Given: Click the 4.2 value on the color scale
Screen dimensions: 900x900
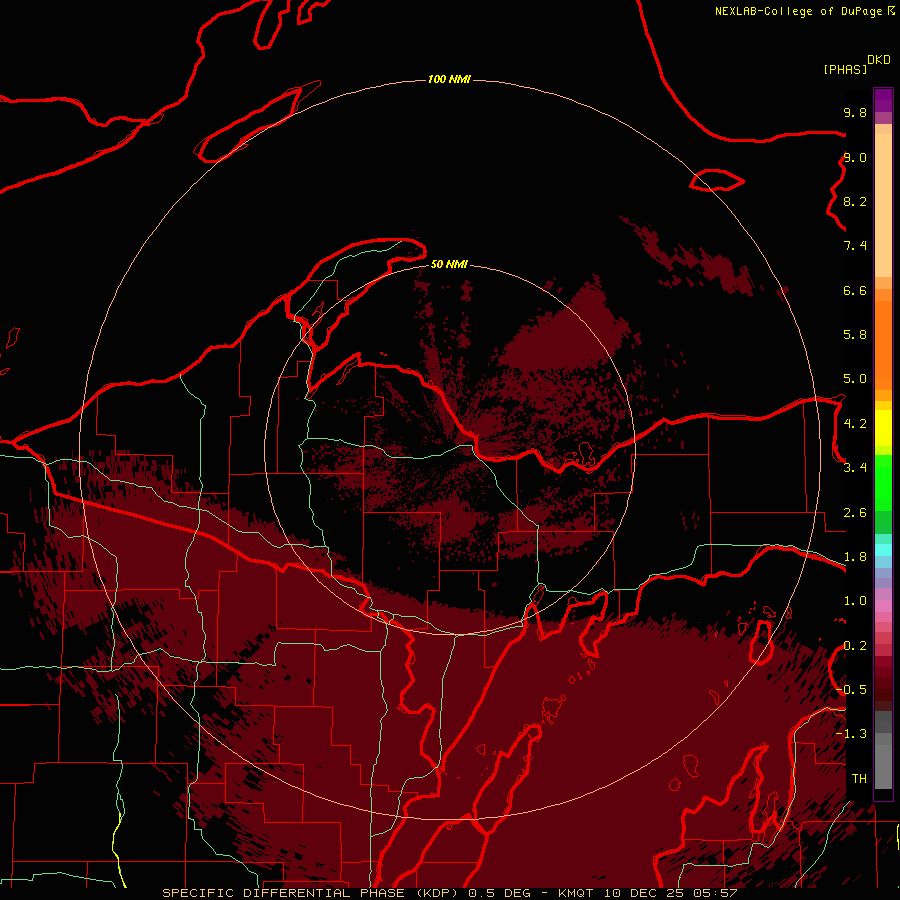Looking at the screenshot, I should [x=855, y=424].
